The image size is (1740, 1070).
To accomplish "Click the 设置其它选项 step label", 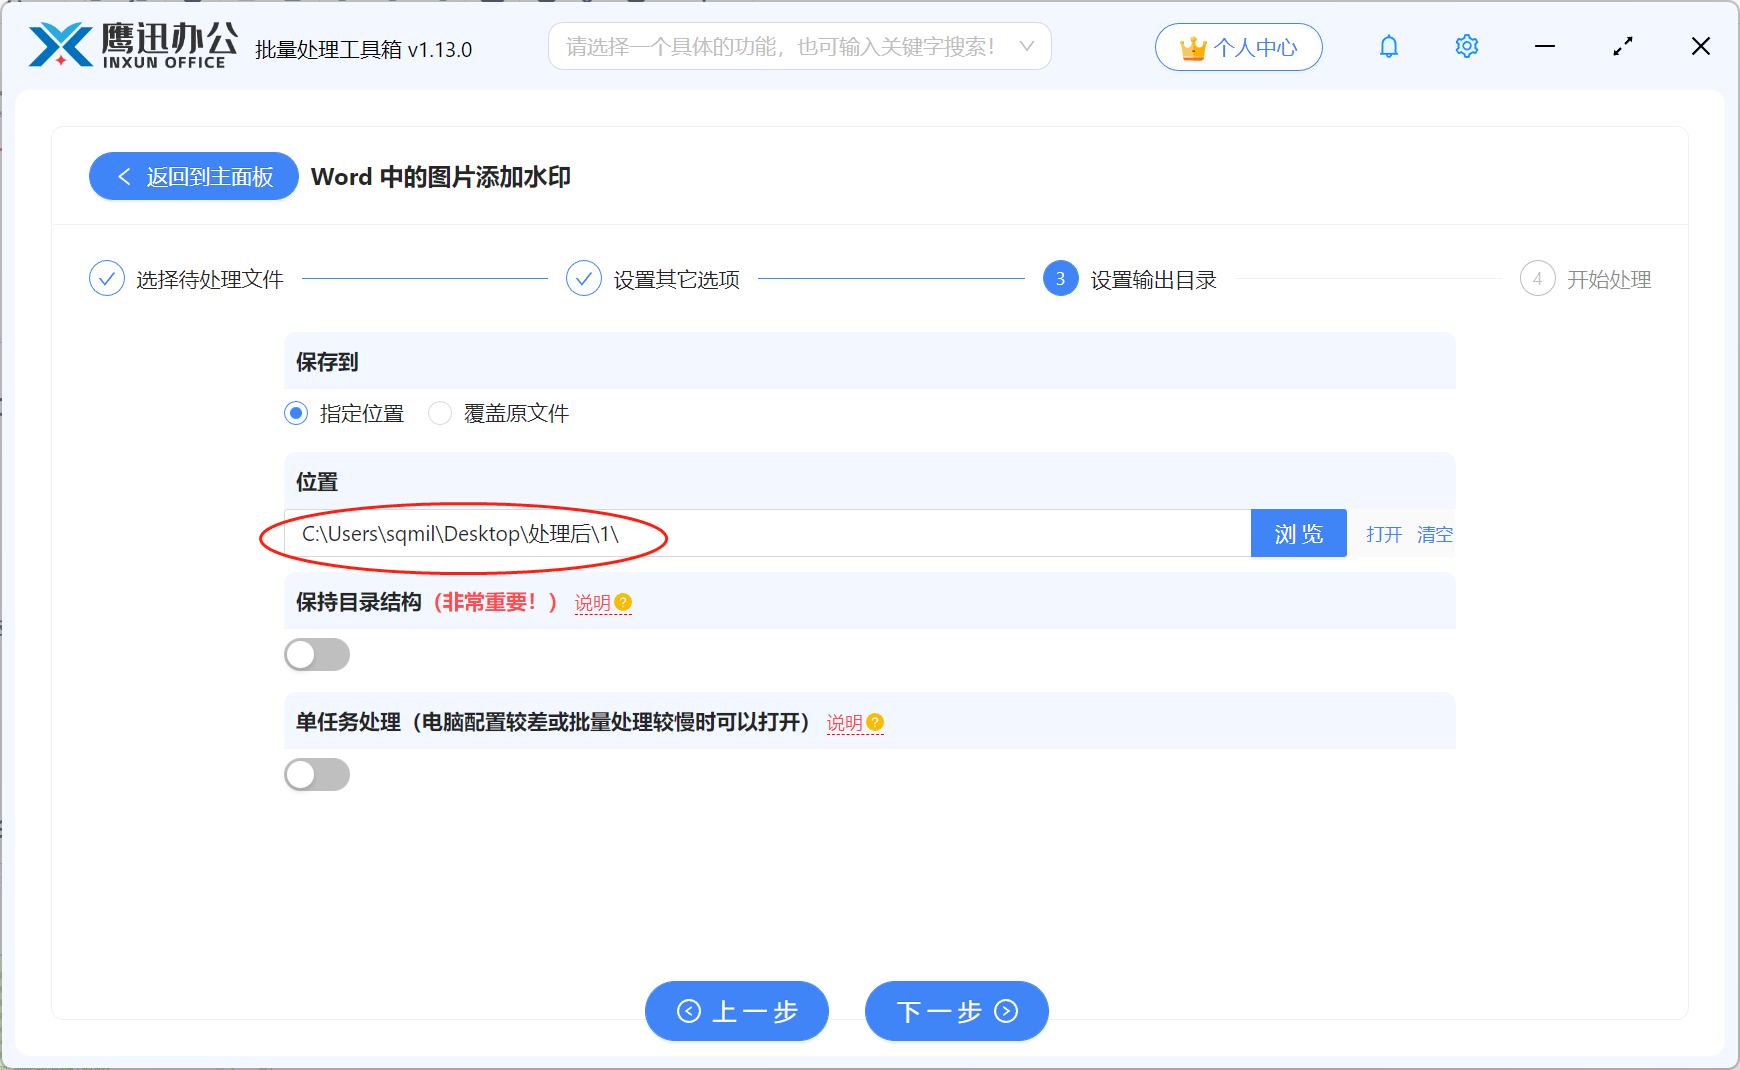I will click(x=675, y=279).
